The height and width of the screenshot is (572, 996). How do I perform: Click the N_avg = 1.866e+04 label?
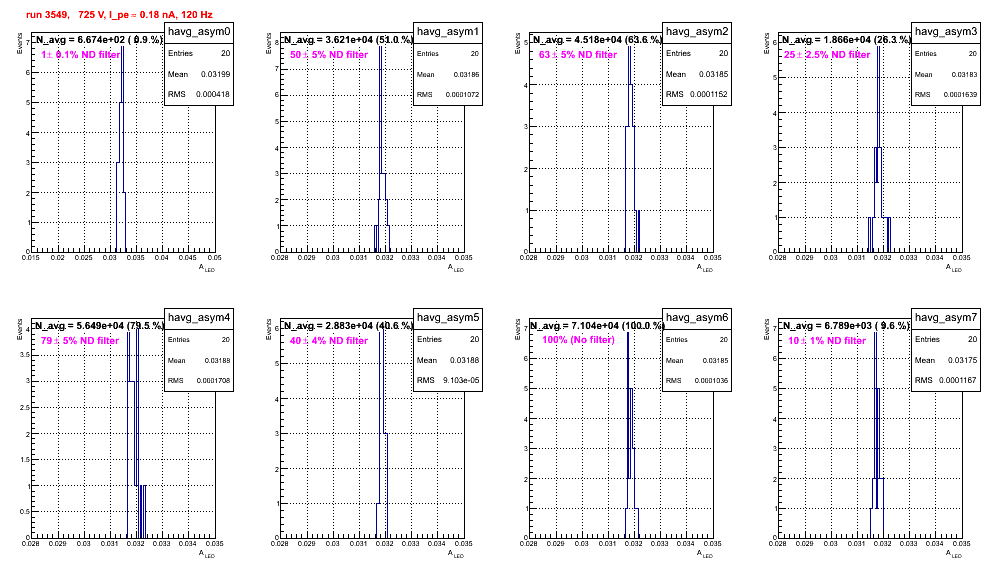(846, 39)
